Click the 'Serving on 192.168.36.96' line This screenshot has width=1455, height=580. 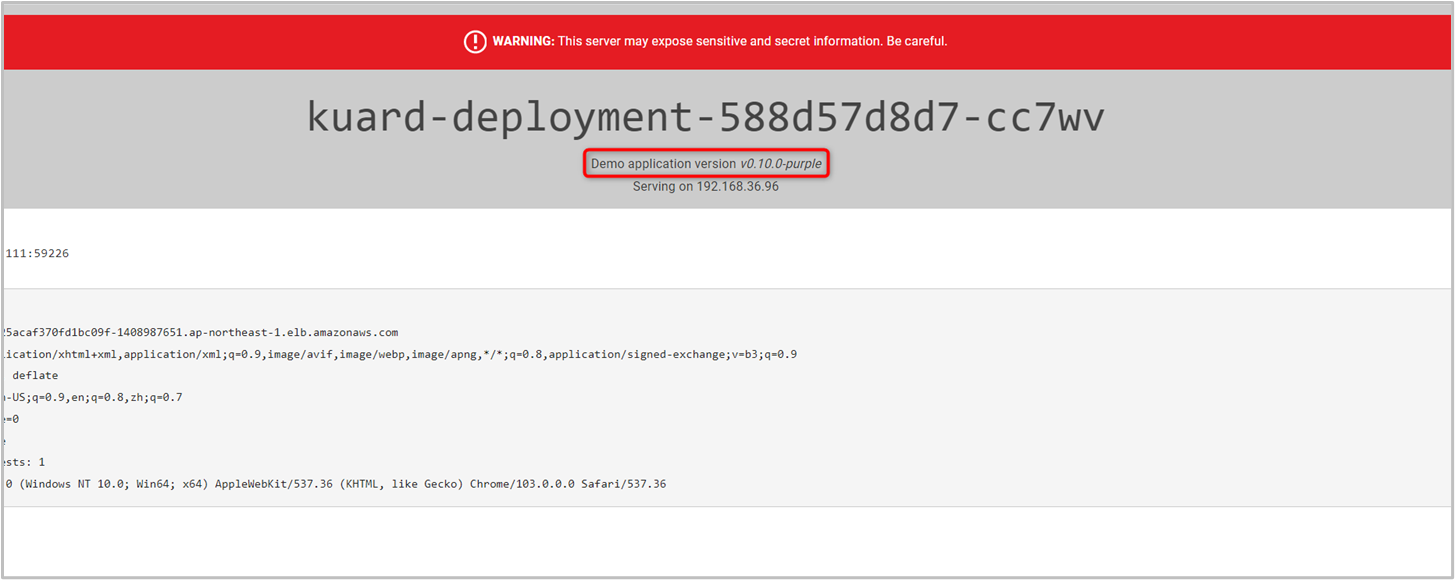(x=705, y=187)
